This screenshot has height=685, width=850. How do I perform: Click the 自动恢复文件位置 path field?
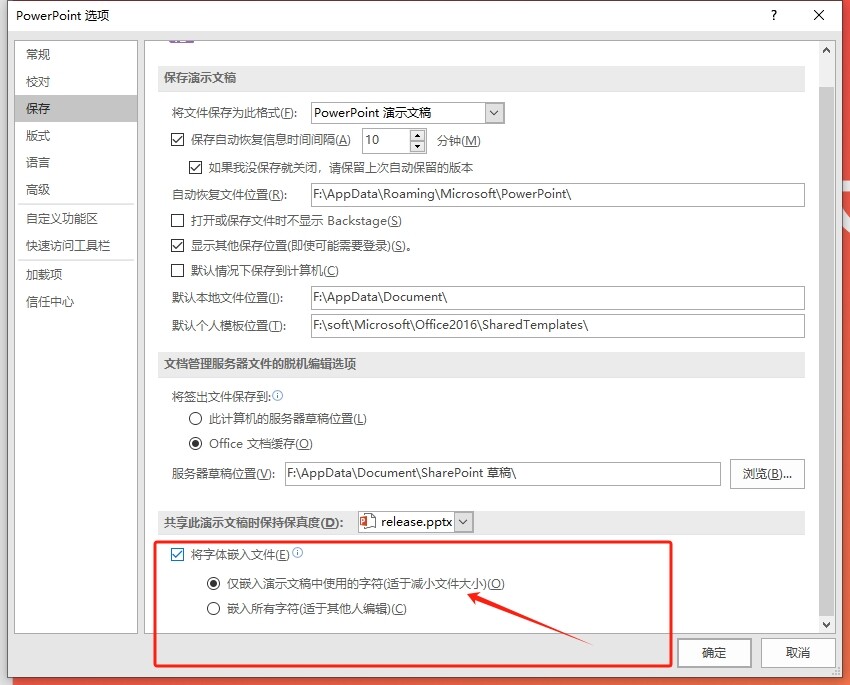tap(558, 195)
